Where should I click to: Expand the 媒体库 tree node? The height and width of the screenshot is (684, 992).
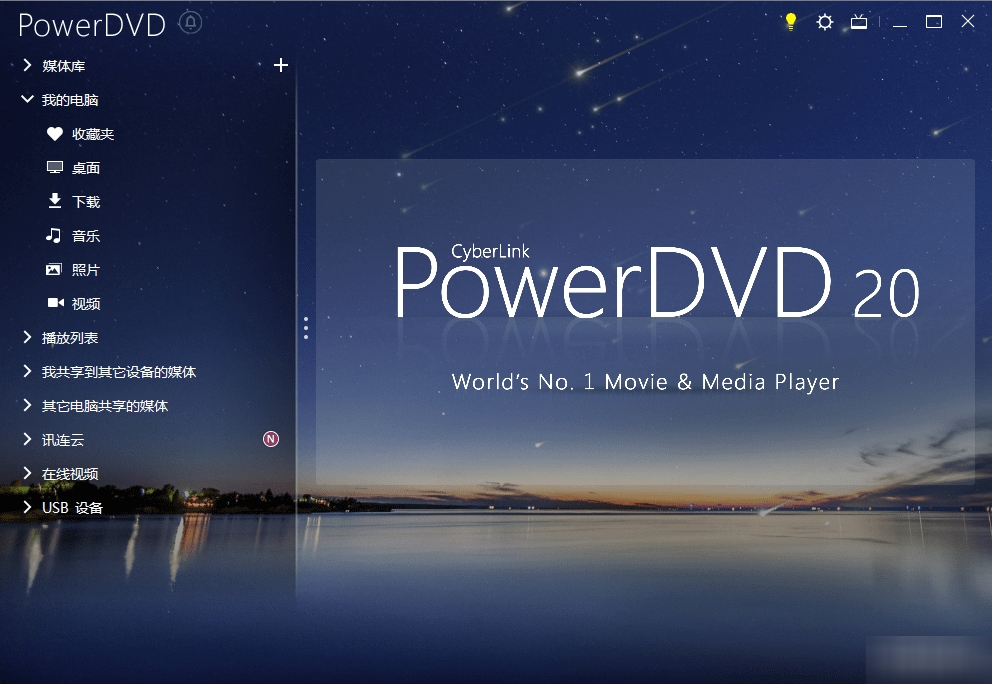pyautogui.click(x=27, y=65)
